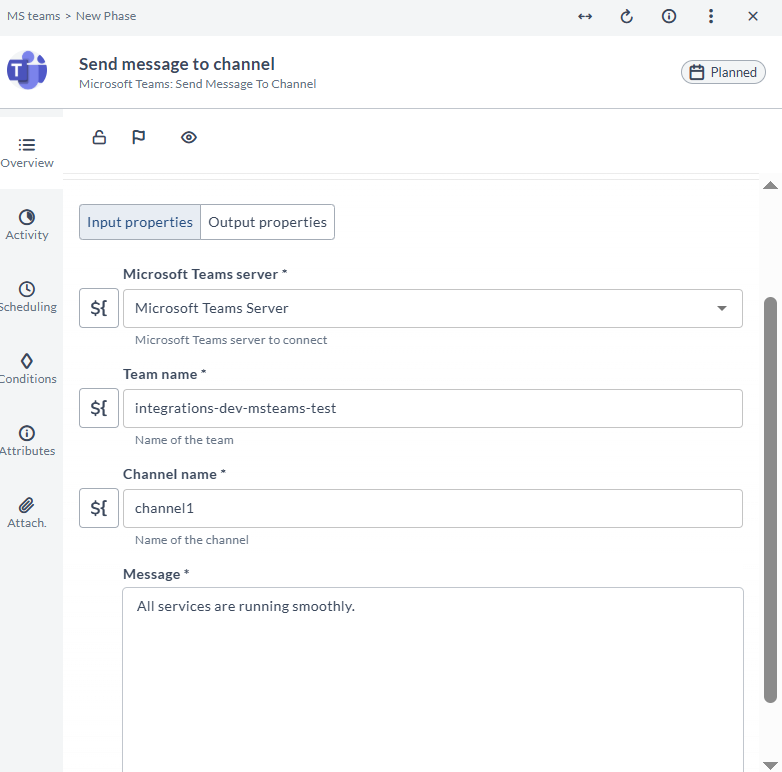
Task: Open the Overview sidebar tab
Action: pos(27,154)
